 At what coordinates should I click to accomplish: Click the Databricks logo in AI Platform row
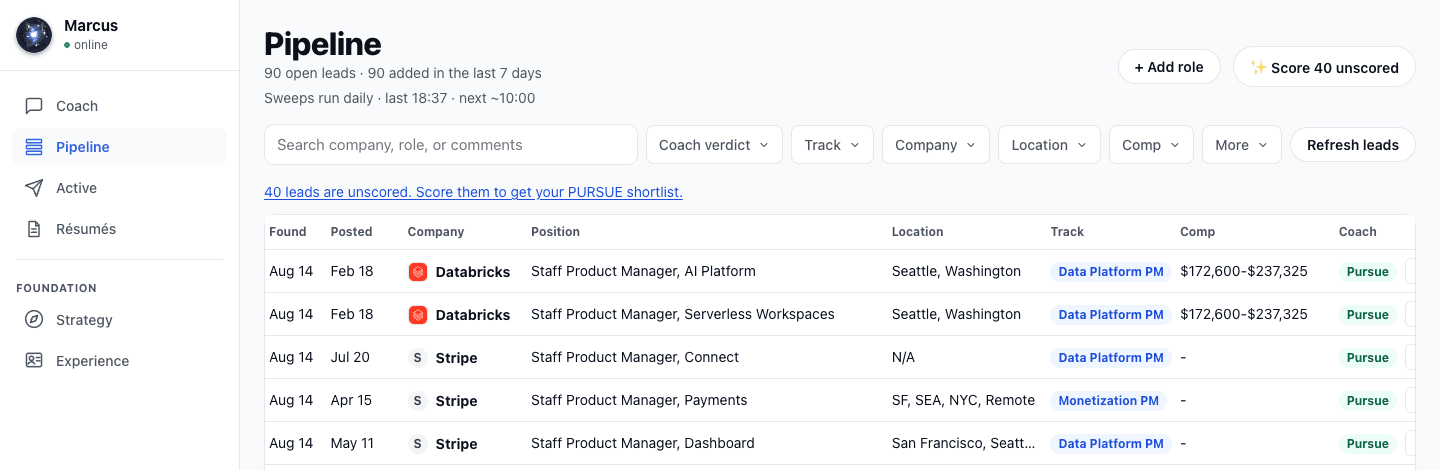coord(418,272)
